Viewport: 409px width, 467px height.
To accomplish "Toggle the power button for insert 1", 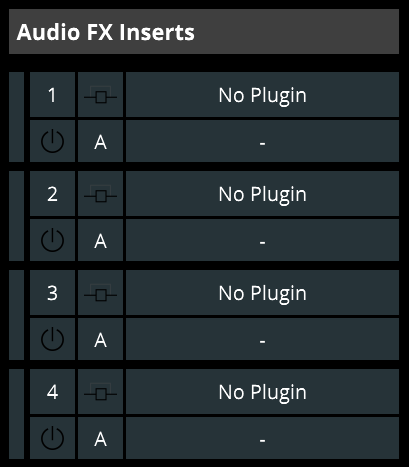I will (x=52, y=141).
